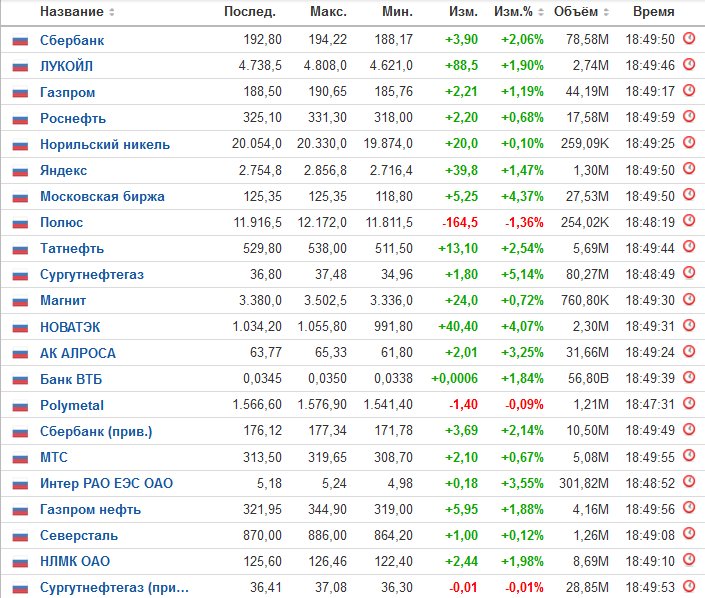
Task: Click the clock icon in Сбербанк row
Action: [689, 38]
